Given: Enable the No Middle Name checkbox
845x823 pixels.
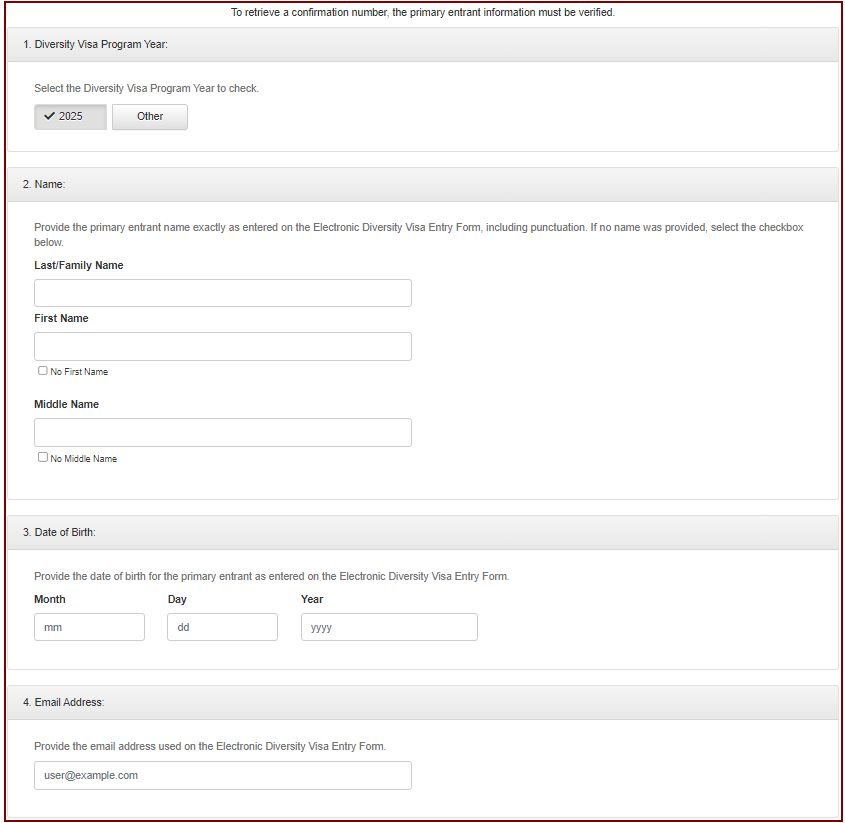Looking at the screenshot, I should coord(43,457).
